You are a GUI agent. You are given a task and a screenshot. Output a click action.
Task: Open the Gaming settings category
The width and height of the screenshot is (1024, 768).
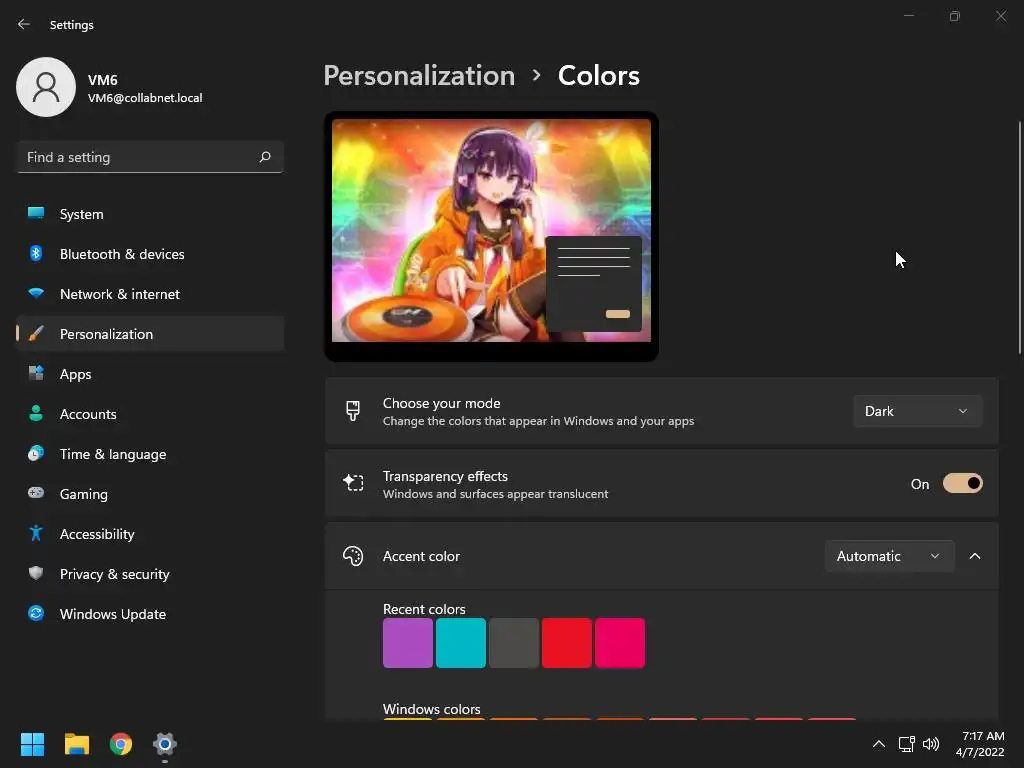coord(150,494)
